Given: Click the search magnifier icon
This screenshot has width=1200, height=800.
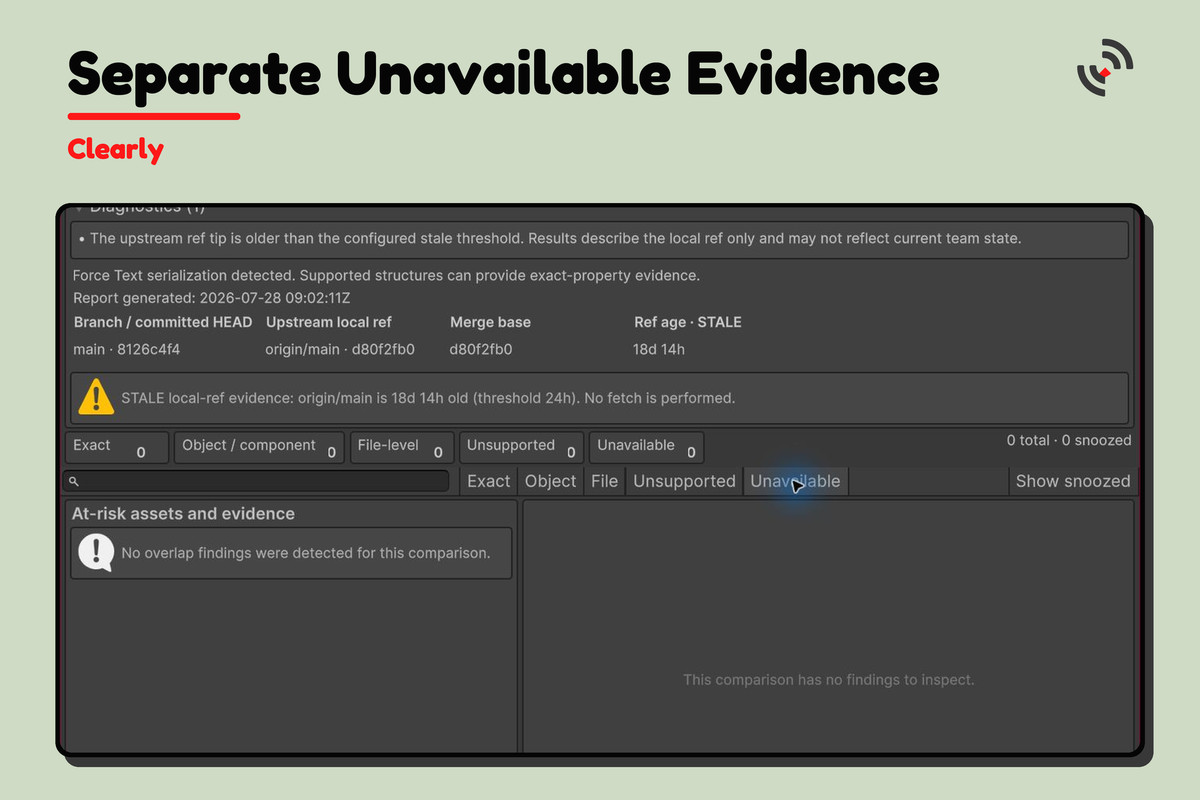Looking at the screenshot, I should 74,481.
